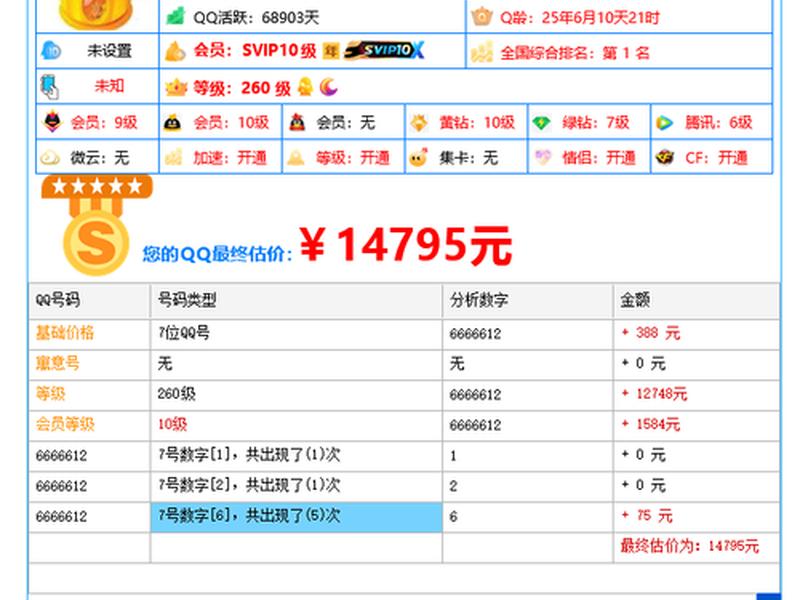This screenshot has width=800, height=600.
Task: Select the 7位QQ号 cell
Action: 296,333
